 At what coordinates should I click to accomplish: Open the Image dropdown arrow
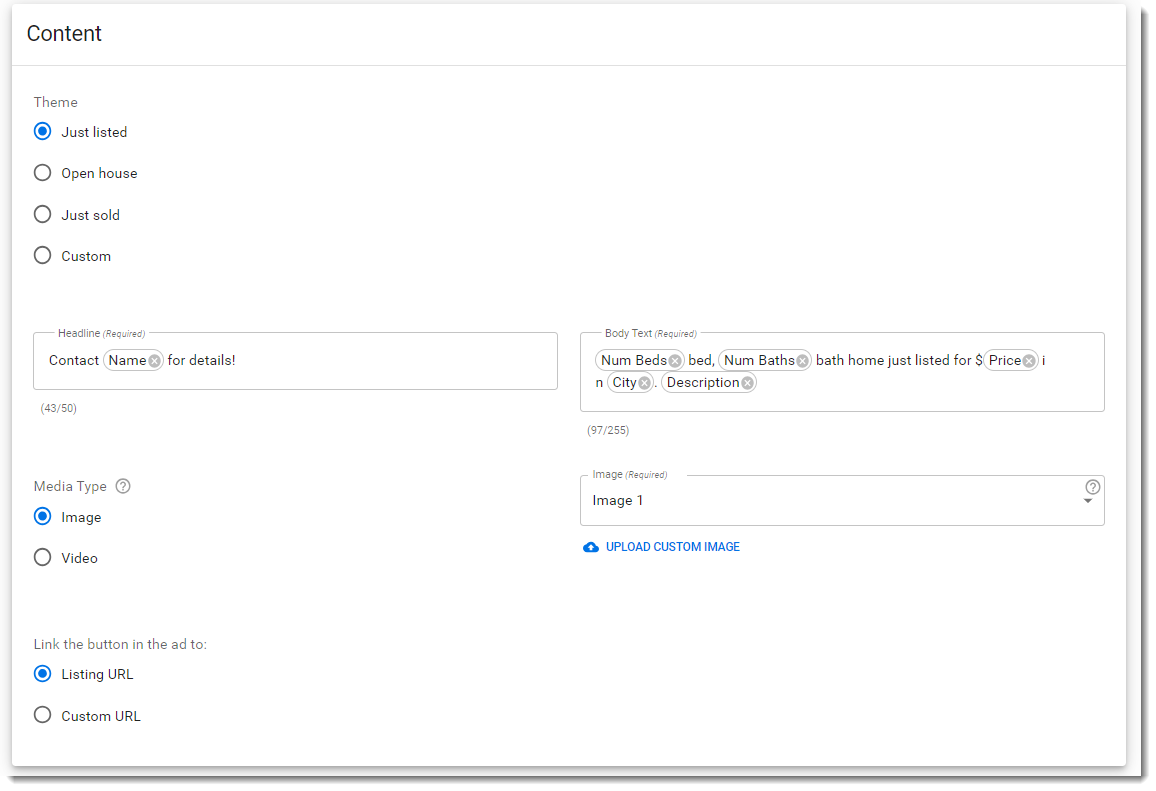click(x=1088, y=502)
